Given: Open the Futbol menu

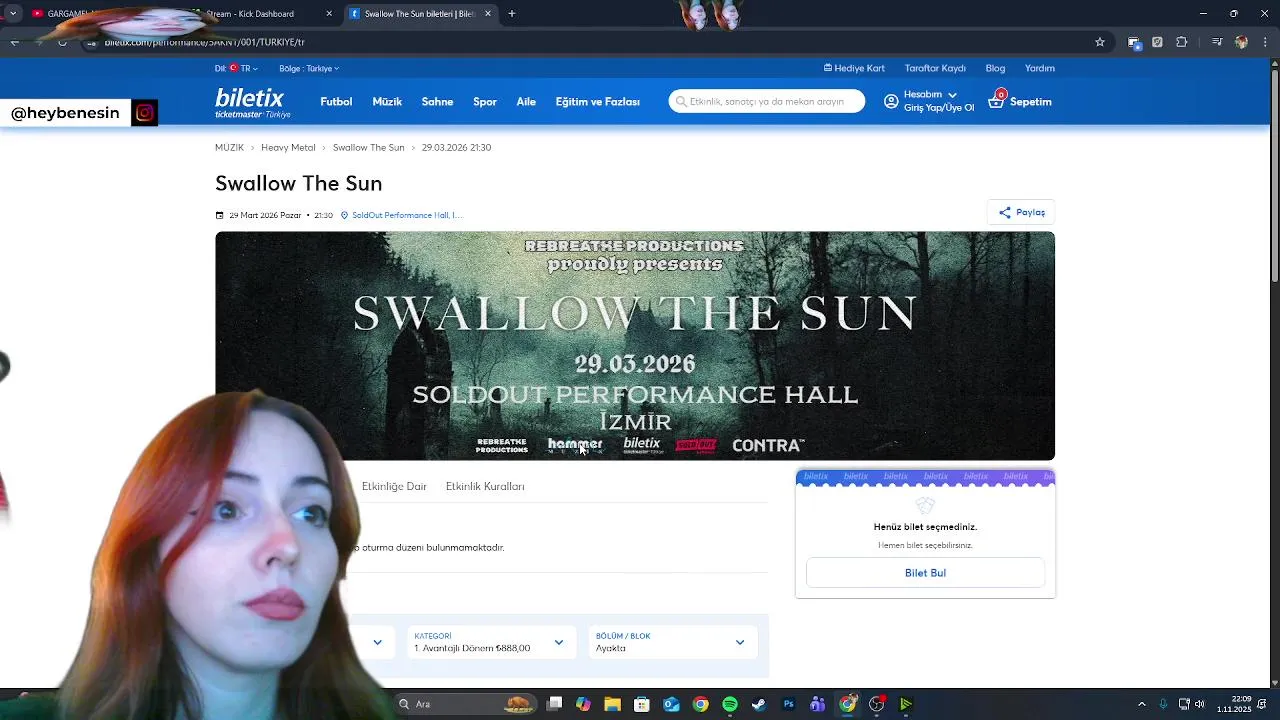Looking at the screenshot, I should point(336,102).
